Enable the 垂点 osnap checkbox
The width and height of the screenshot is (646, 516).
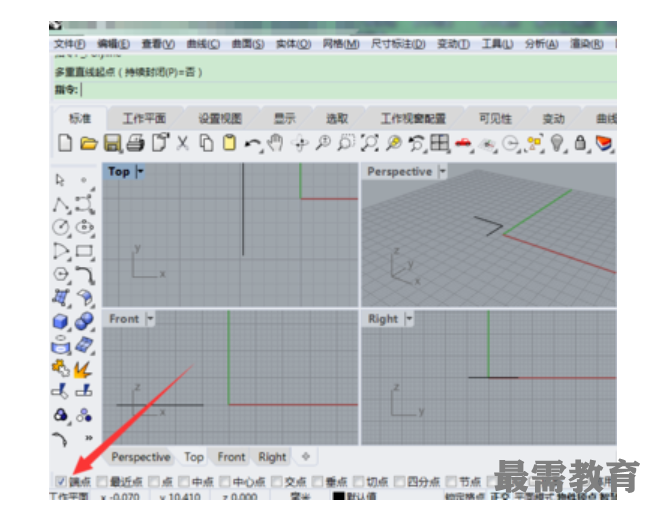coord(317,481)
